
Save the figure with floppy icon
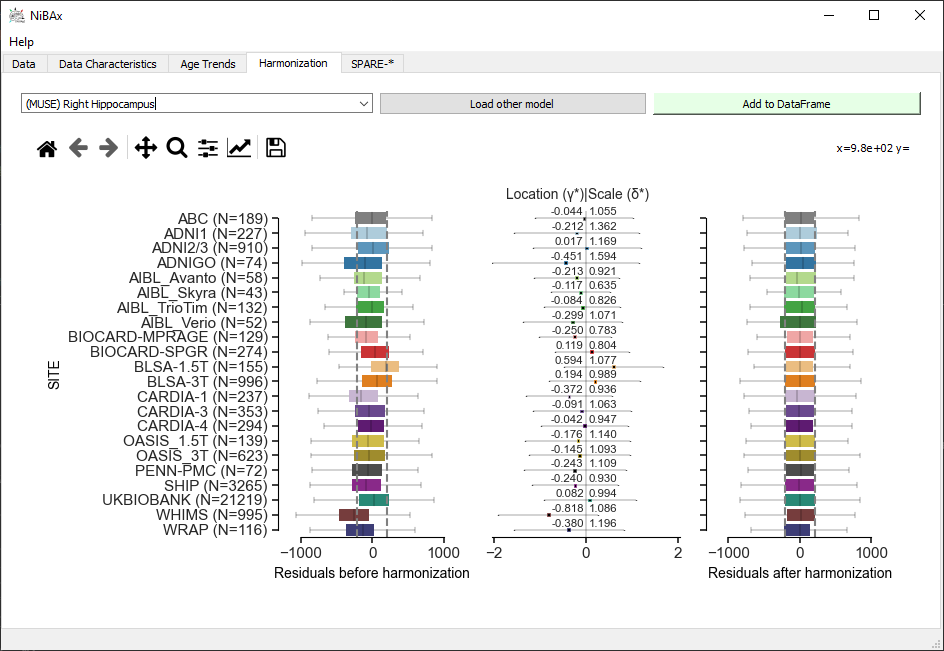(x=276, y=148)
